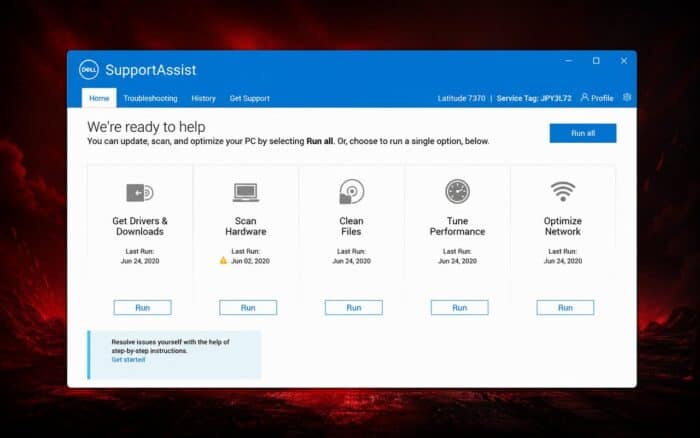The width and height of the screenshot is (700, 438).
Task: Open the Get Support tab
Action: [250, 98]
